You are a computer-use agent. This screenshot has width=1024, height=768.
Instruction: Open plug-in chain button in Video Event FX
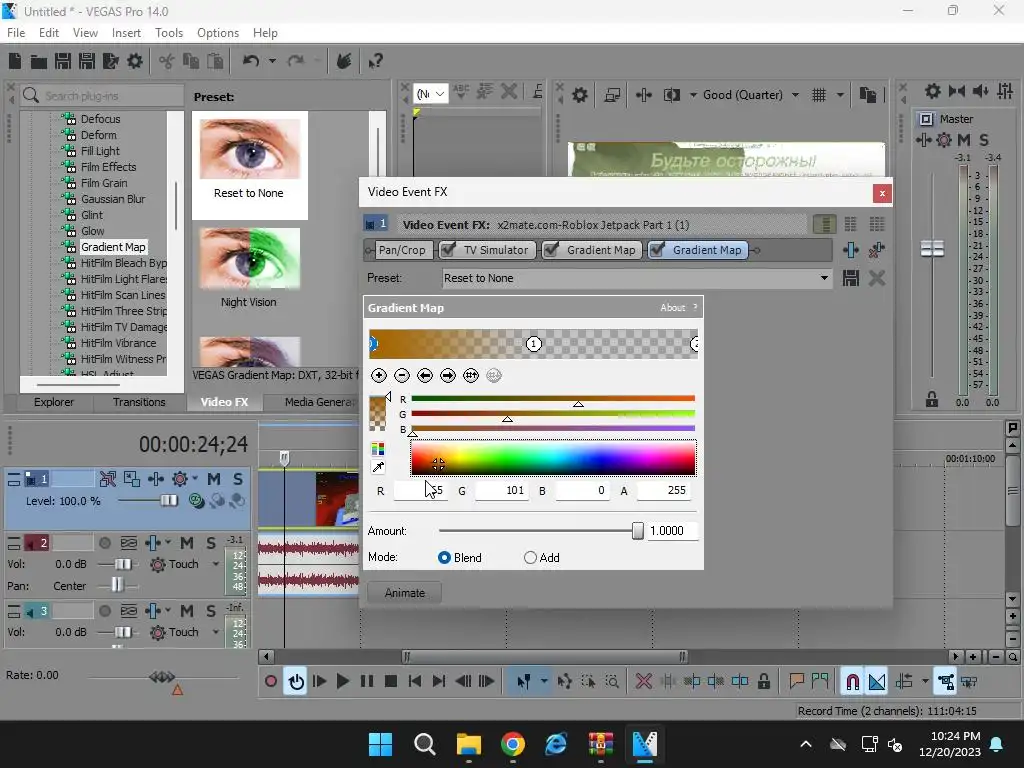tap(850, 250)
